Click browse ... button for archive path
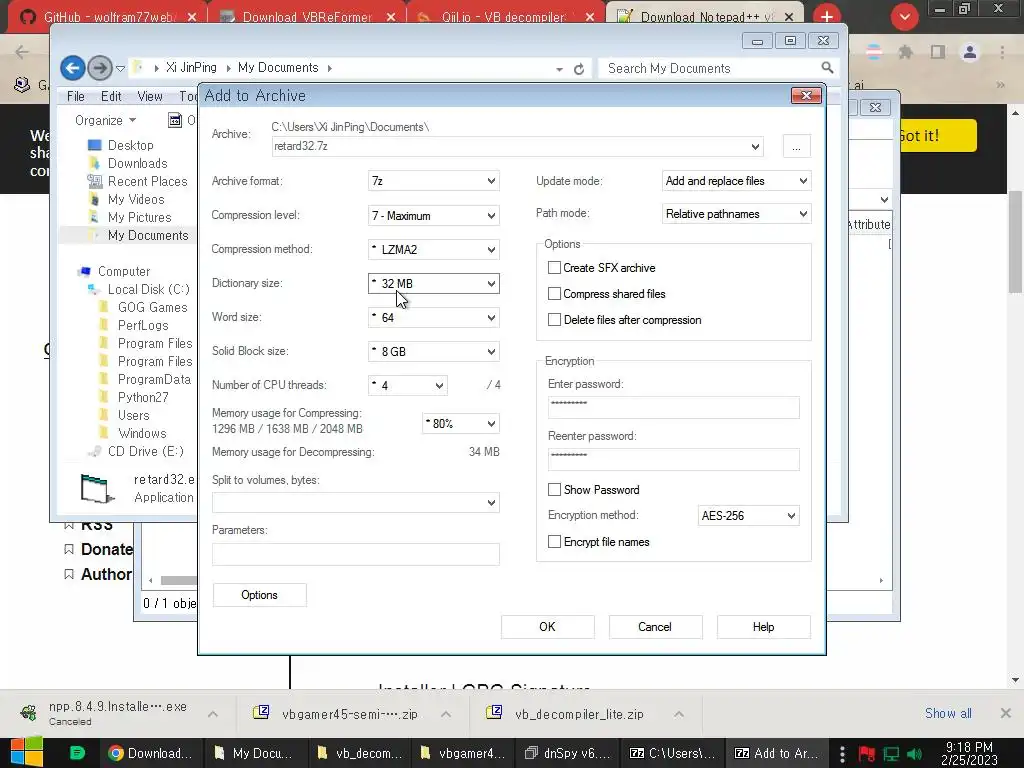 (x=796, y=146)
